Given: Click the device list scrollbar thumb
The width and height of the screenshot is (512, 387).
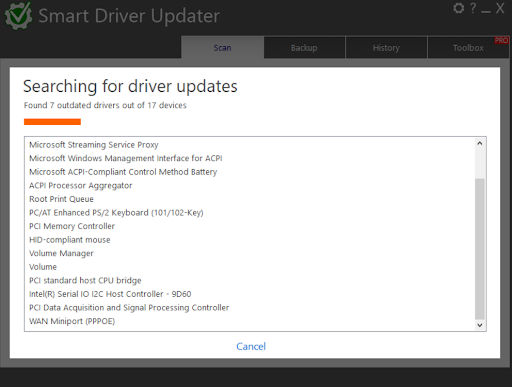Looking at the screenshot, I should point(480,249).
